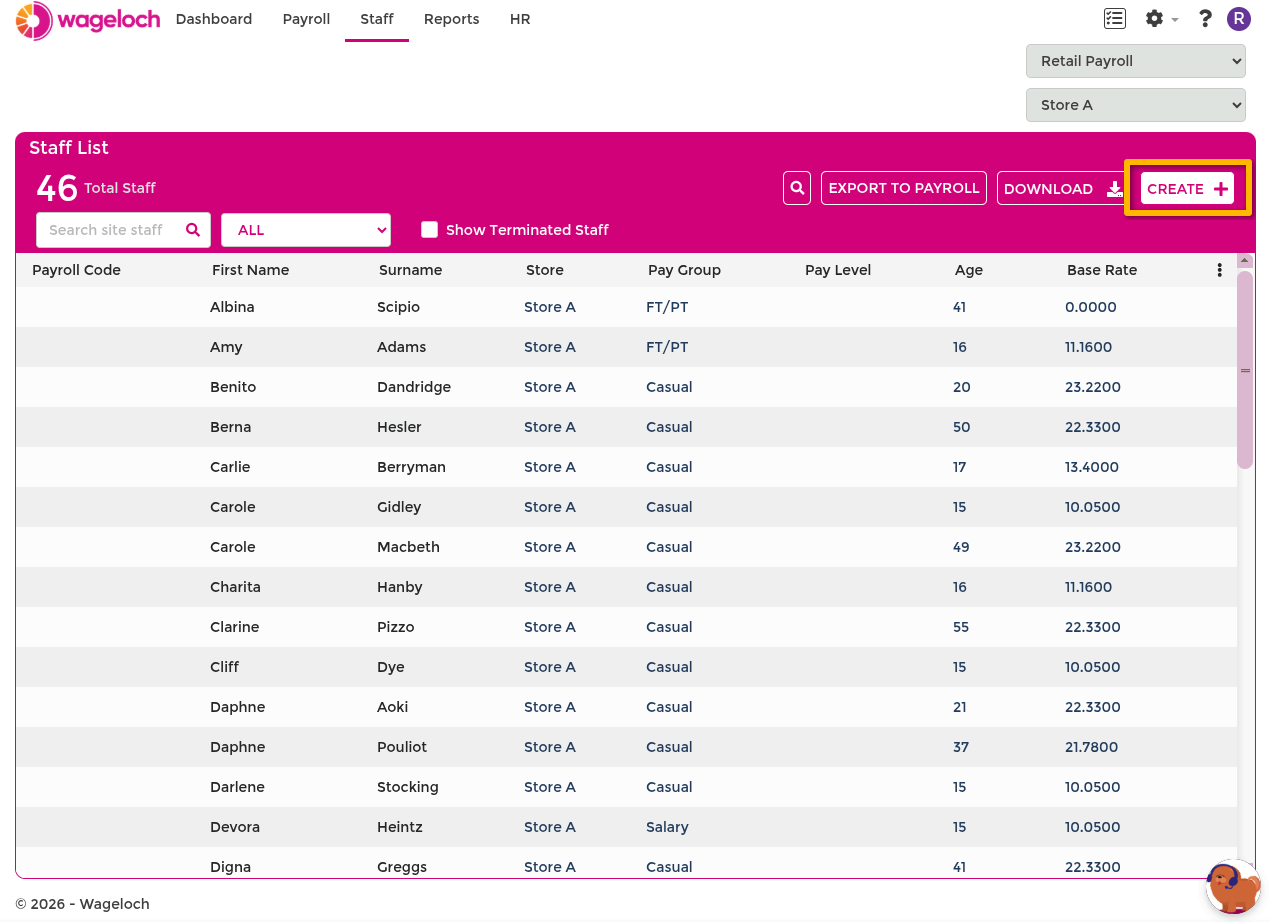
Task: Open the ALL filter dropdown
Action: coord(306,230)
